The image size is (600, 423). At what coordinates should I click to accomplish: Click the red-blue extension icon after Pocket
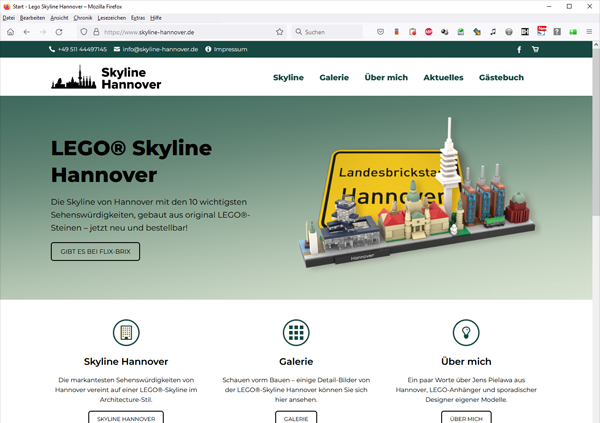pos(396,32)
